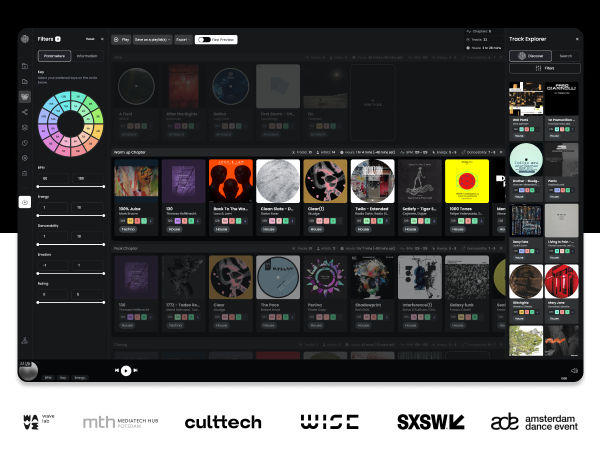Open the plain folder icon in the sidebar
Viewport: 600px width, 454px height.
[25, 82]
